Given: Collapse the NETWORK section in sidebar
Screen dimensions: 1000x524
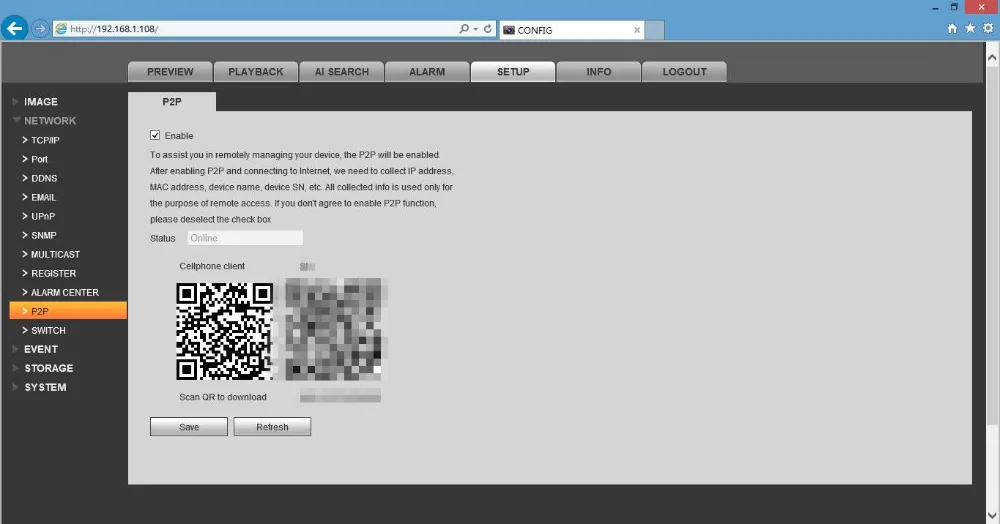Looking at the screenshot, I should coord(50,120).
